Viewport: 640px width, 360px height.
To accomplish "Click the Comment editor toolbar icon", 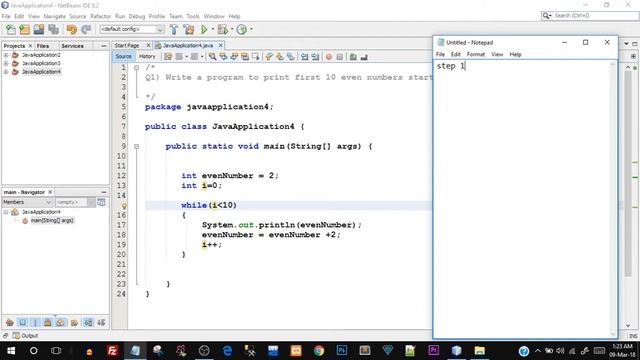I will tap(353, 57).
